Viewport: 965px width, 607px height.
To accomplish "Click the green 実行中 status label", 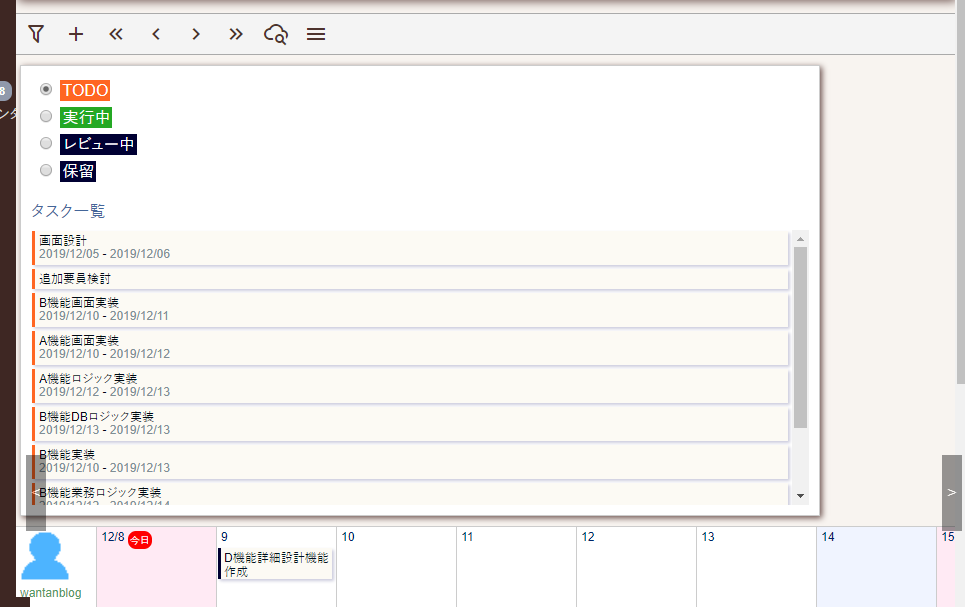I will [86, 117].
